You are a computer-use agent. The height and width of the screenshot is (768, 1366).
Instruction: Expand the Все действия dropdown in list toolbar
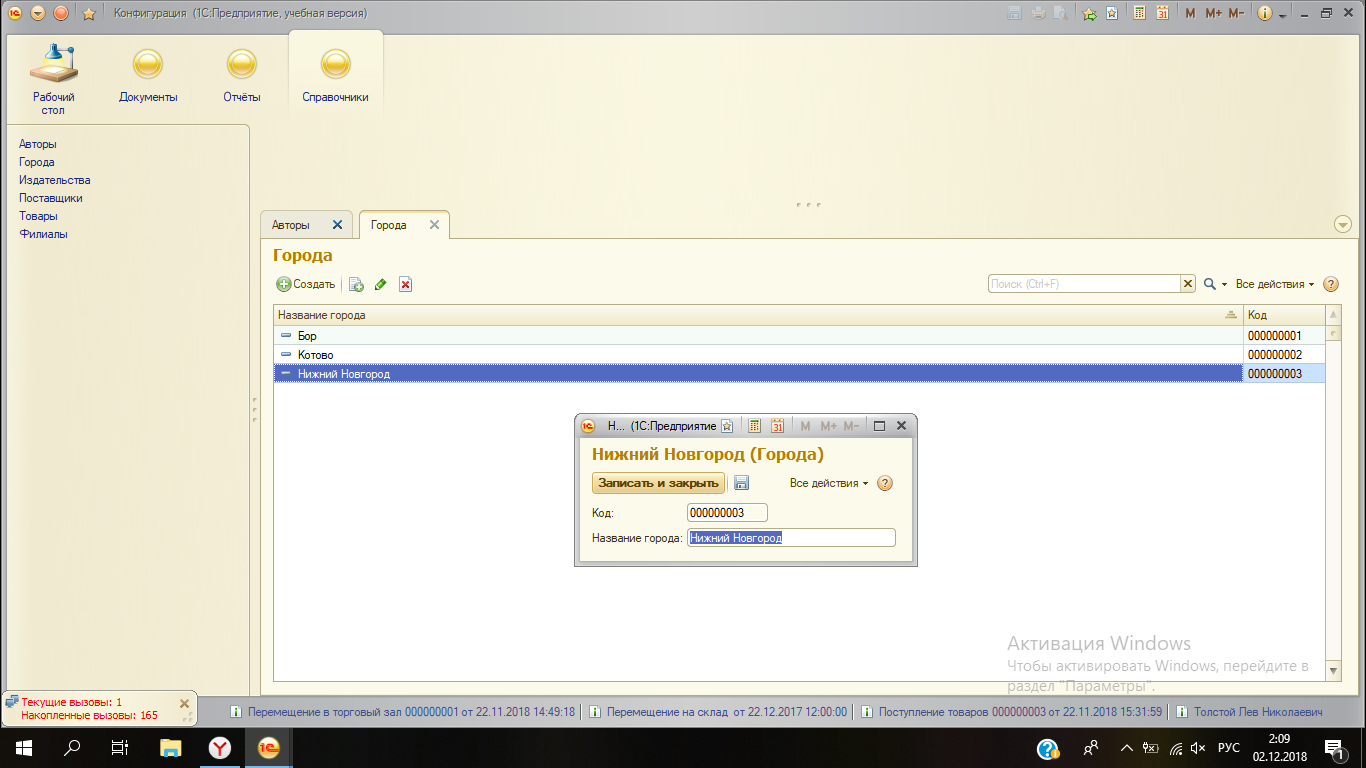pyautogui.click(x=1275, y=285)
